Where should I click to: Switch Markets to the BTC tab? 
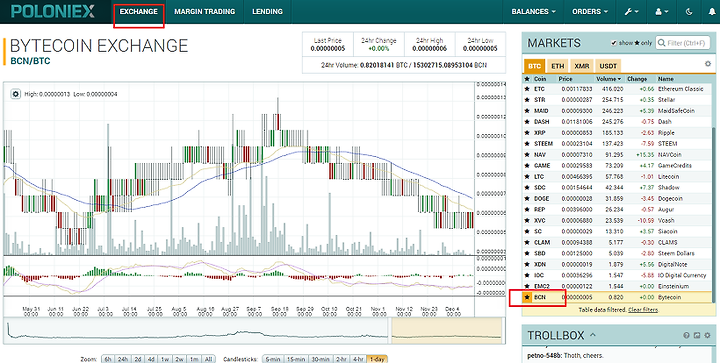tap(534, 66)
